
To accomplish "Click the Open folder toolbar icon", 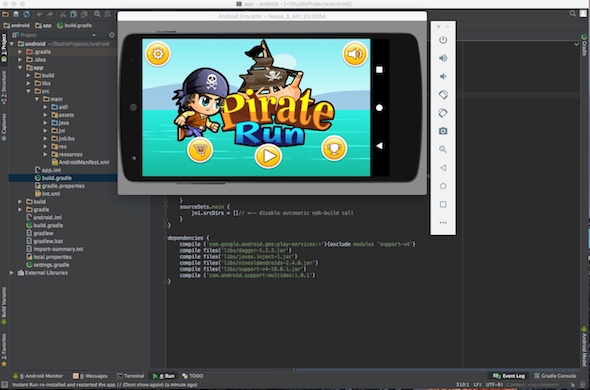I will [x=5, y=14].
